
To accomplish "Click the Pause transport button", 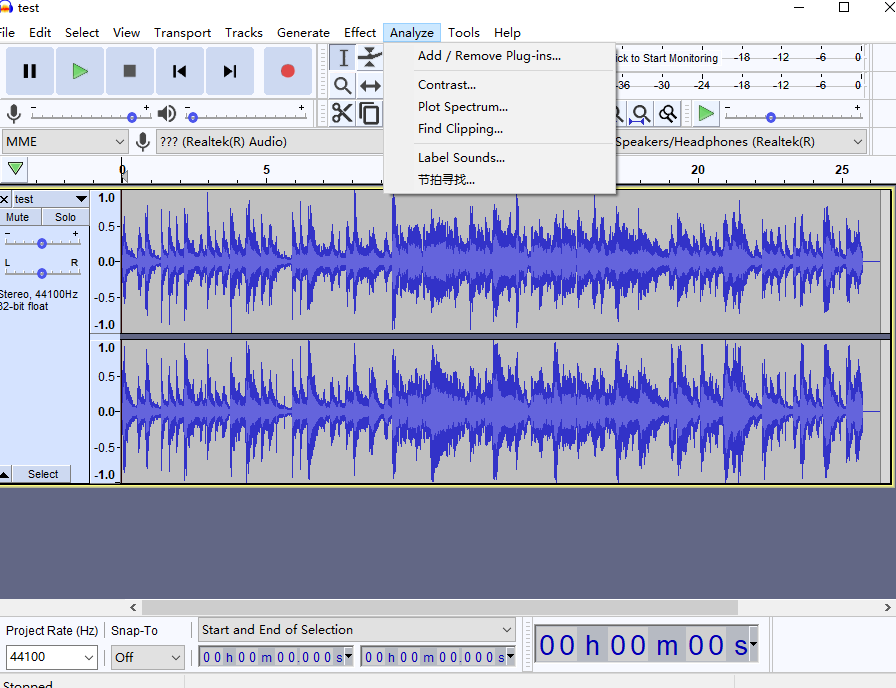I will [x=30, y=71].
